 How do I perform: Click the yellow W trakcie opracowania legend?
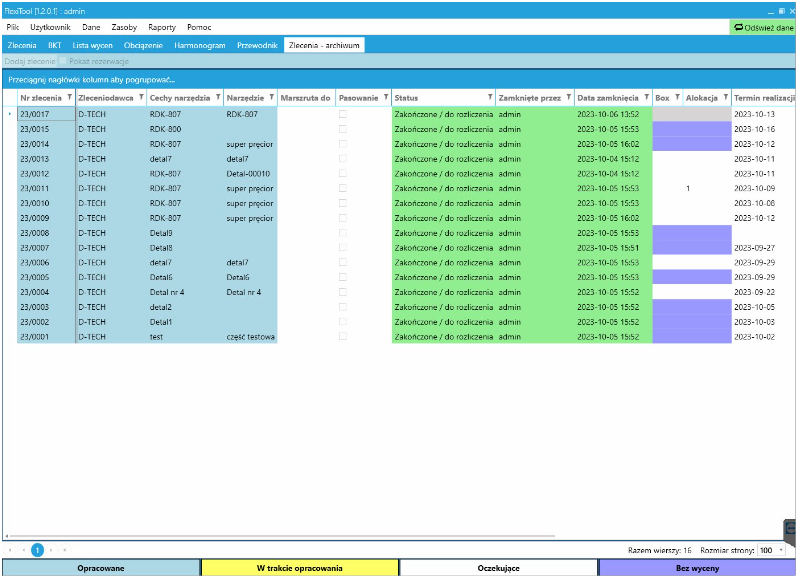[299, 568]
